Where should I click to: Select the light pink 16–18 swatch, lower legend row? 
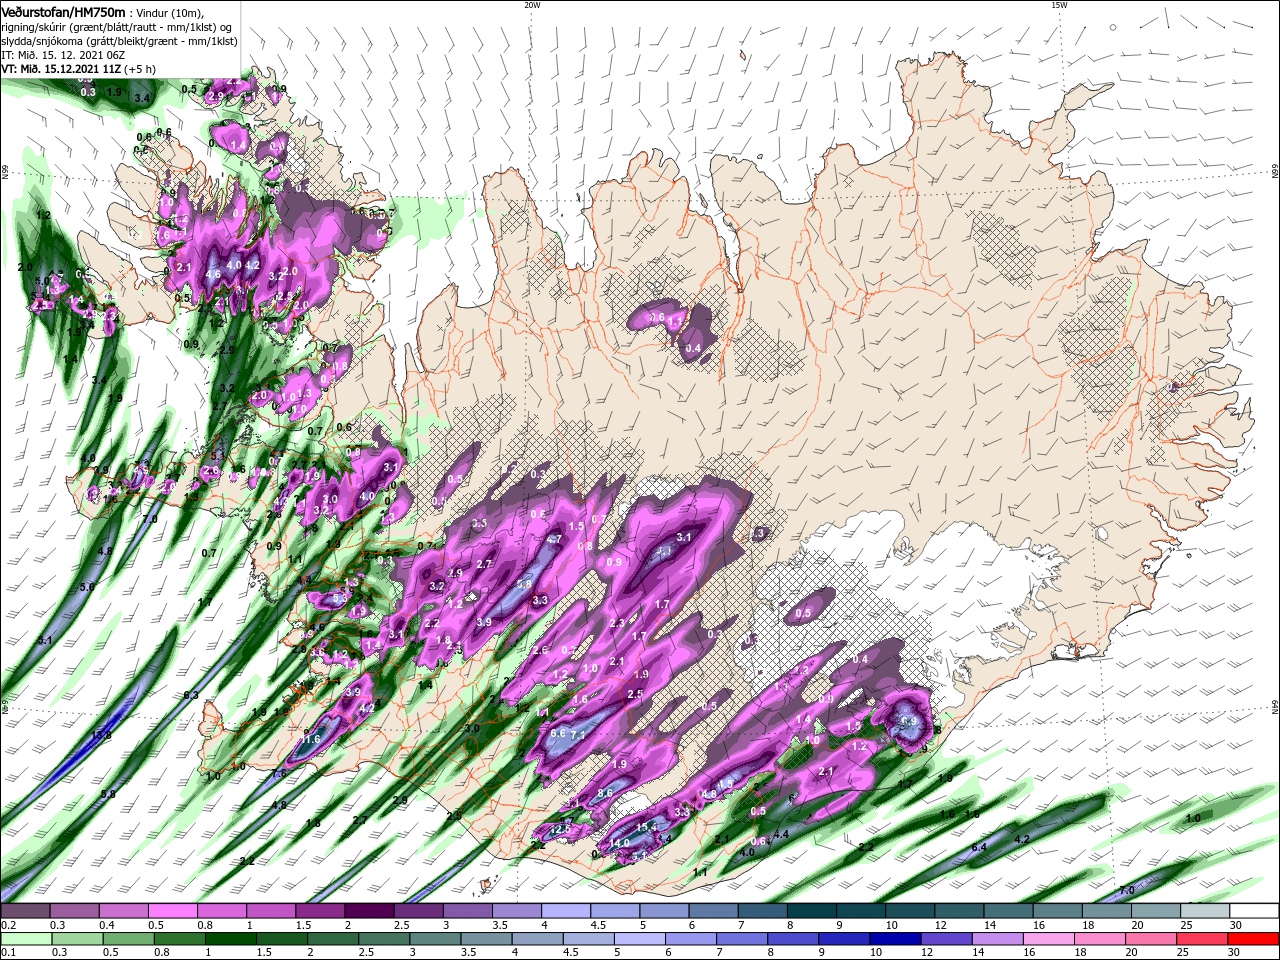click(1050, 940)
